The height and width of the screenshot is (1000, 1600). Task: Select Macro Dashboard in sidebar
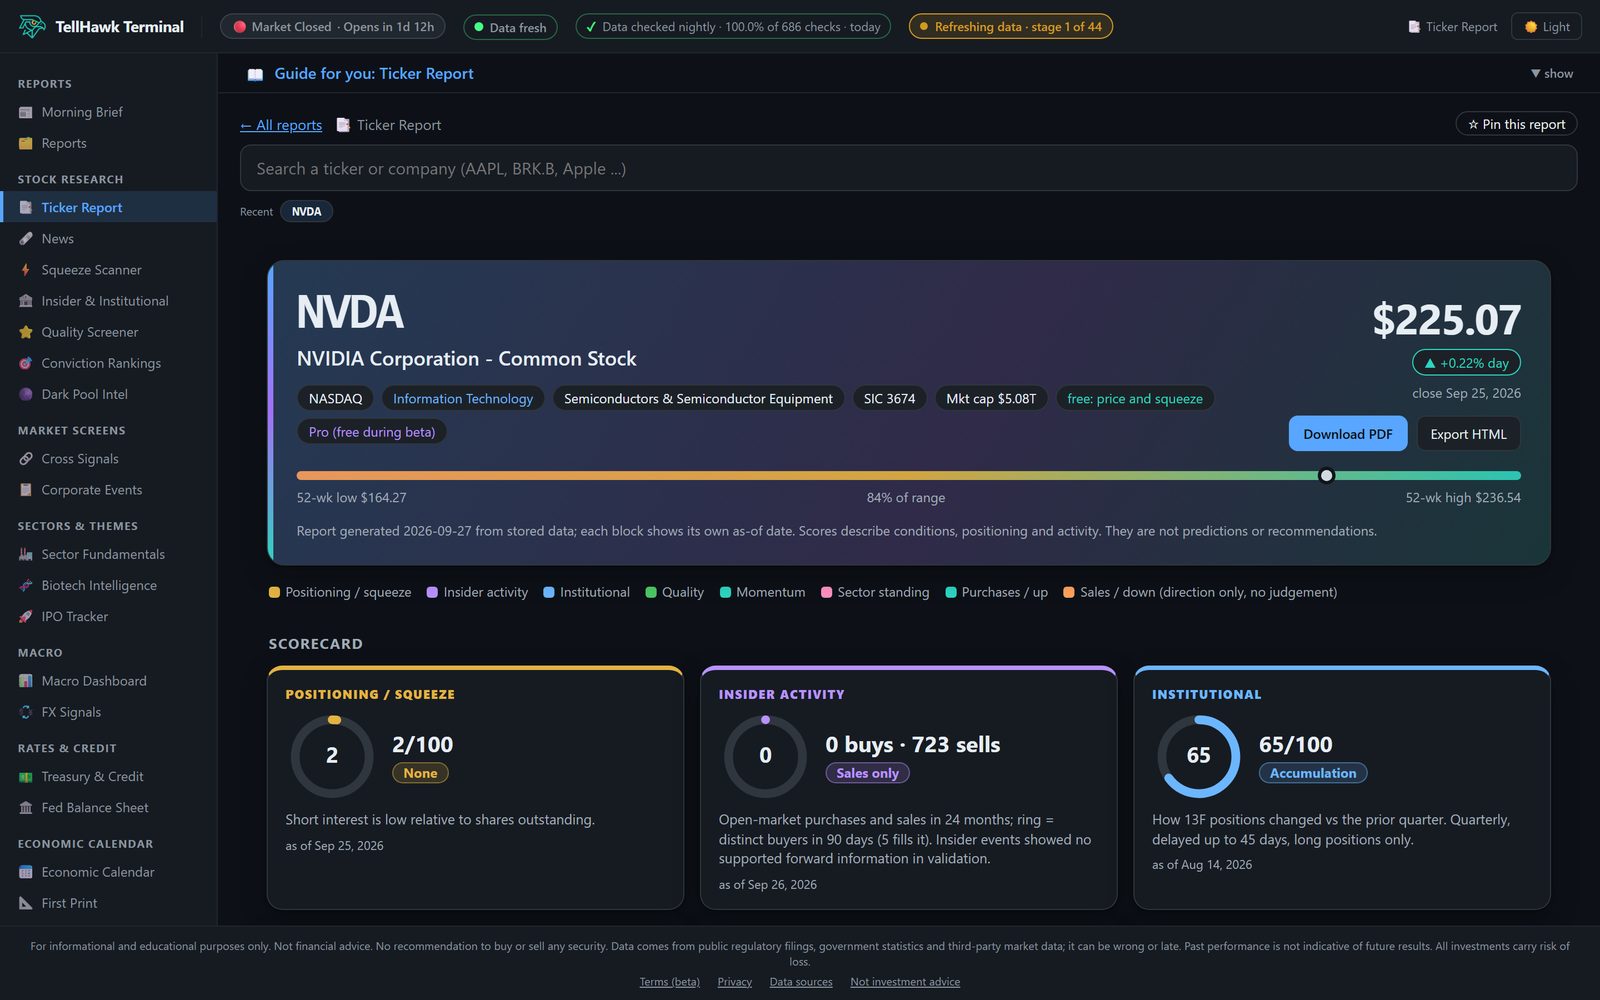tap(108, 680)
